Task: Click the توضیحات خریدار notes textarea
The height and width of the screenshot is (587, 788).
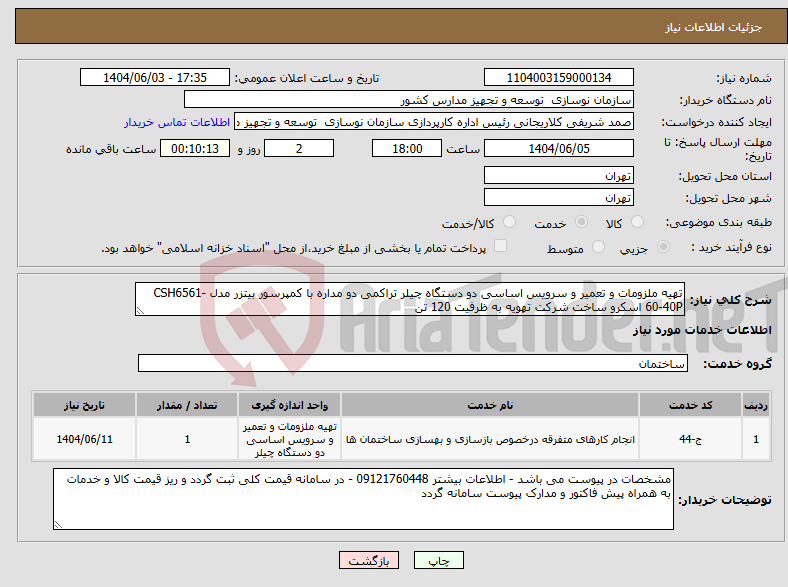Action: pos(363,499)
